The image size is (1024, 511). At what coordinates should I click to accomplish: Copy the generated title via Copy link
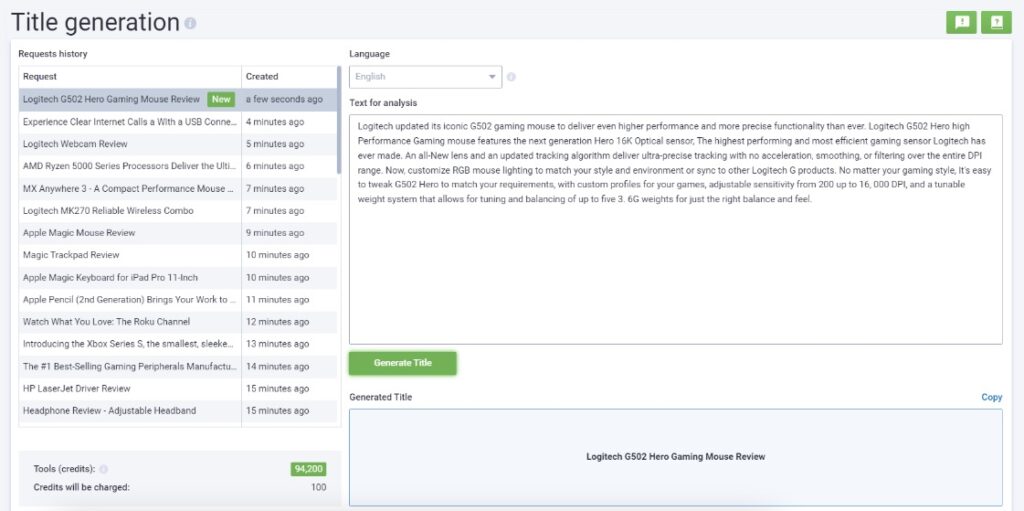pos(991,397)
